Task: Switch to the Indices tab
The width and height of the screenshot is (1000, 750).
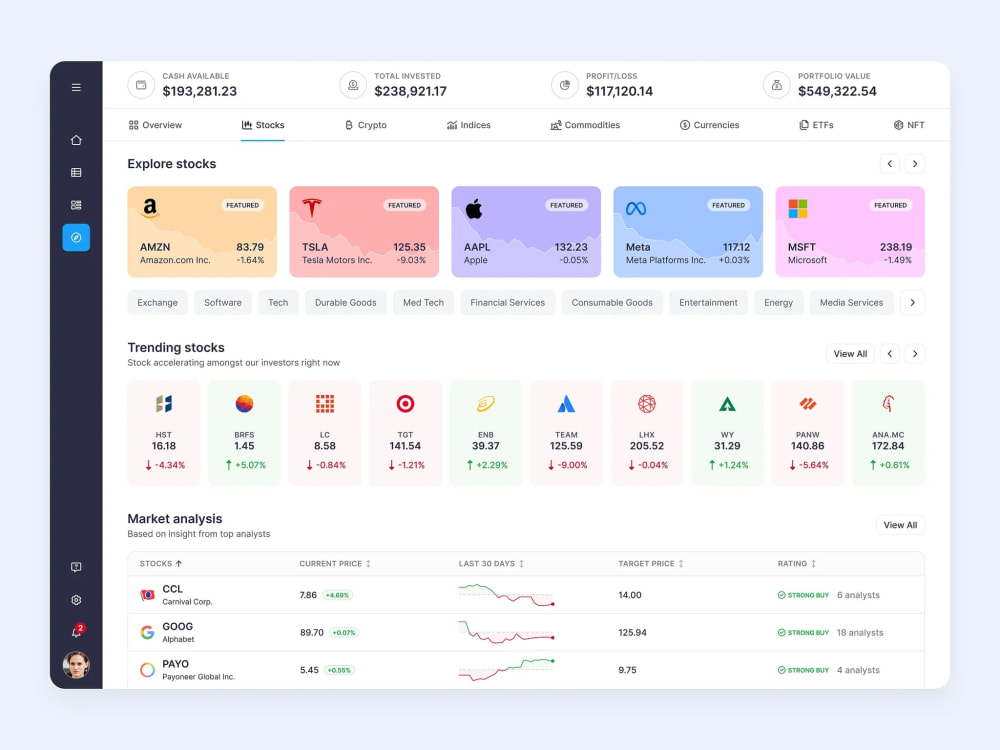Action: [x=469, y=125]
